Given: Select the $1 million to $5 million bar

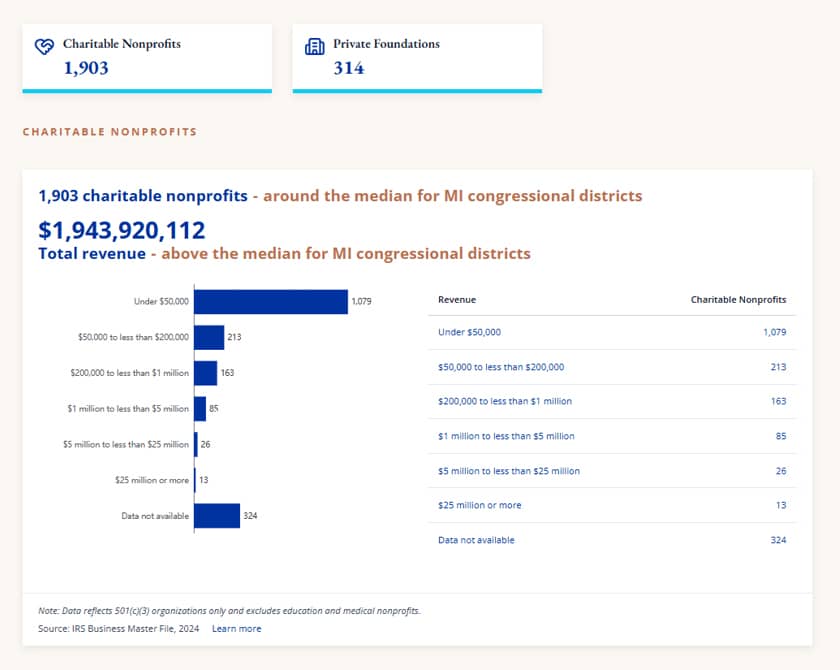Looking at the screenshot, I should point(200,409).
